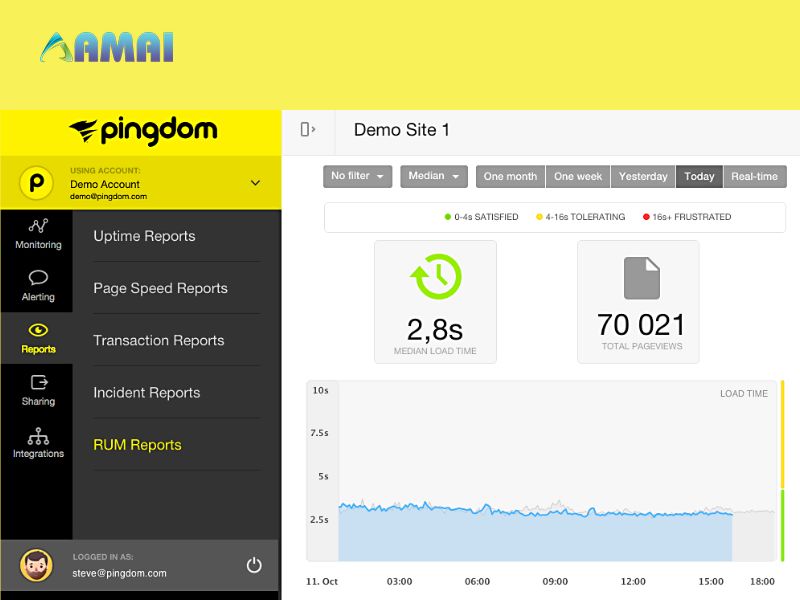
Task: Open the No filter dropdown
Action: click(x=358, y=176)
